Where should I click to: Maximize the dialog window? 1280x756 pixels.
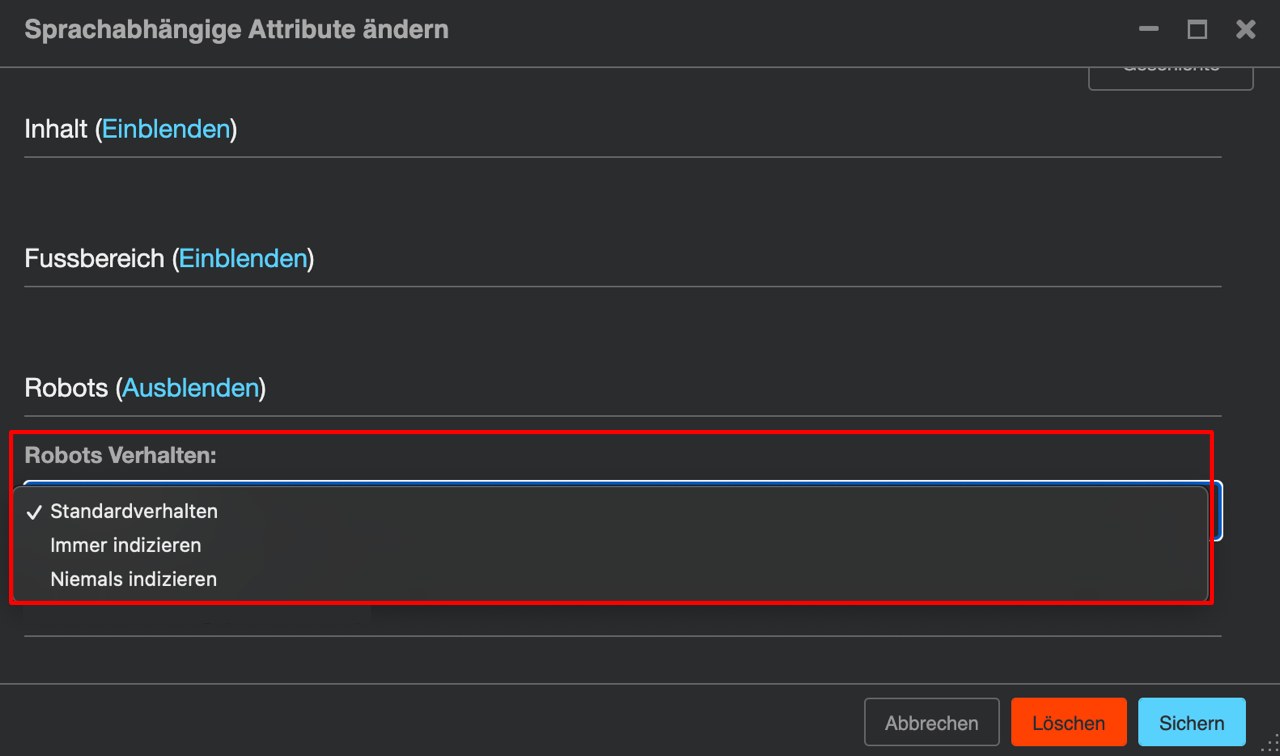tap(1197, 30)
